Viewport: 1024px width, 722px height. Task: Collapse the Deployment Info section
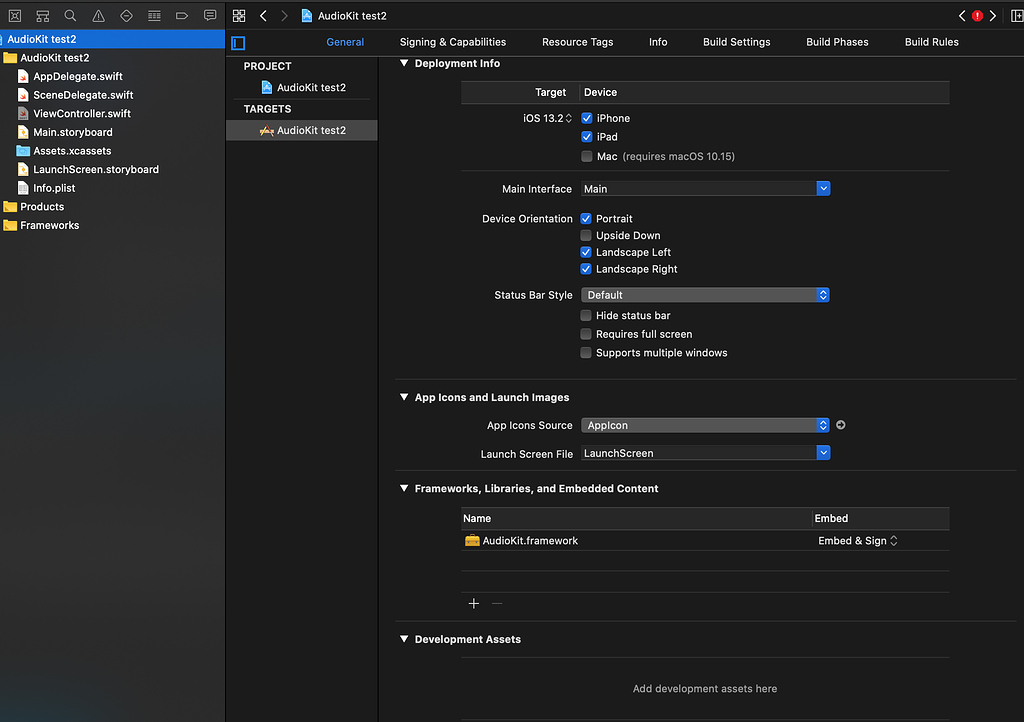[x=403, y=62]
